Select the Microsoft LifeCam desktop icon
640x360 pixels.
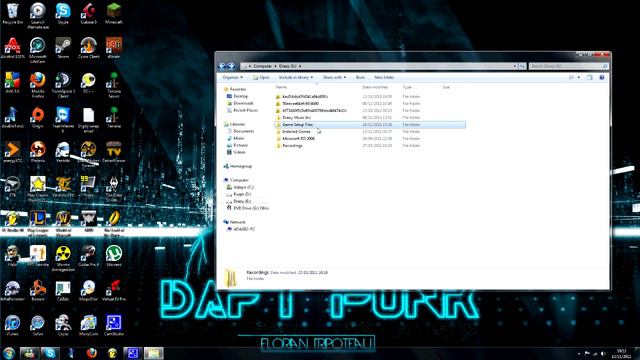pyautogui.click(x=38, y=50)
